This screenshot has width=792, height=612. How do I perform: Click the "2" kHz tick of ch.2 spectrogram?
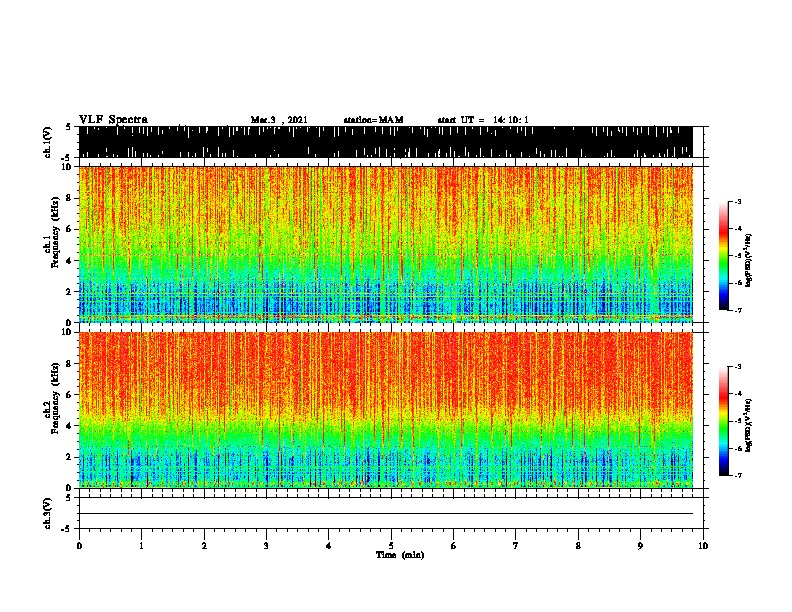coord(70,457)
